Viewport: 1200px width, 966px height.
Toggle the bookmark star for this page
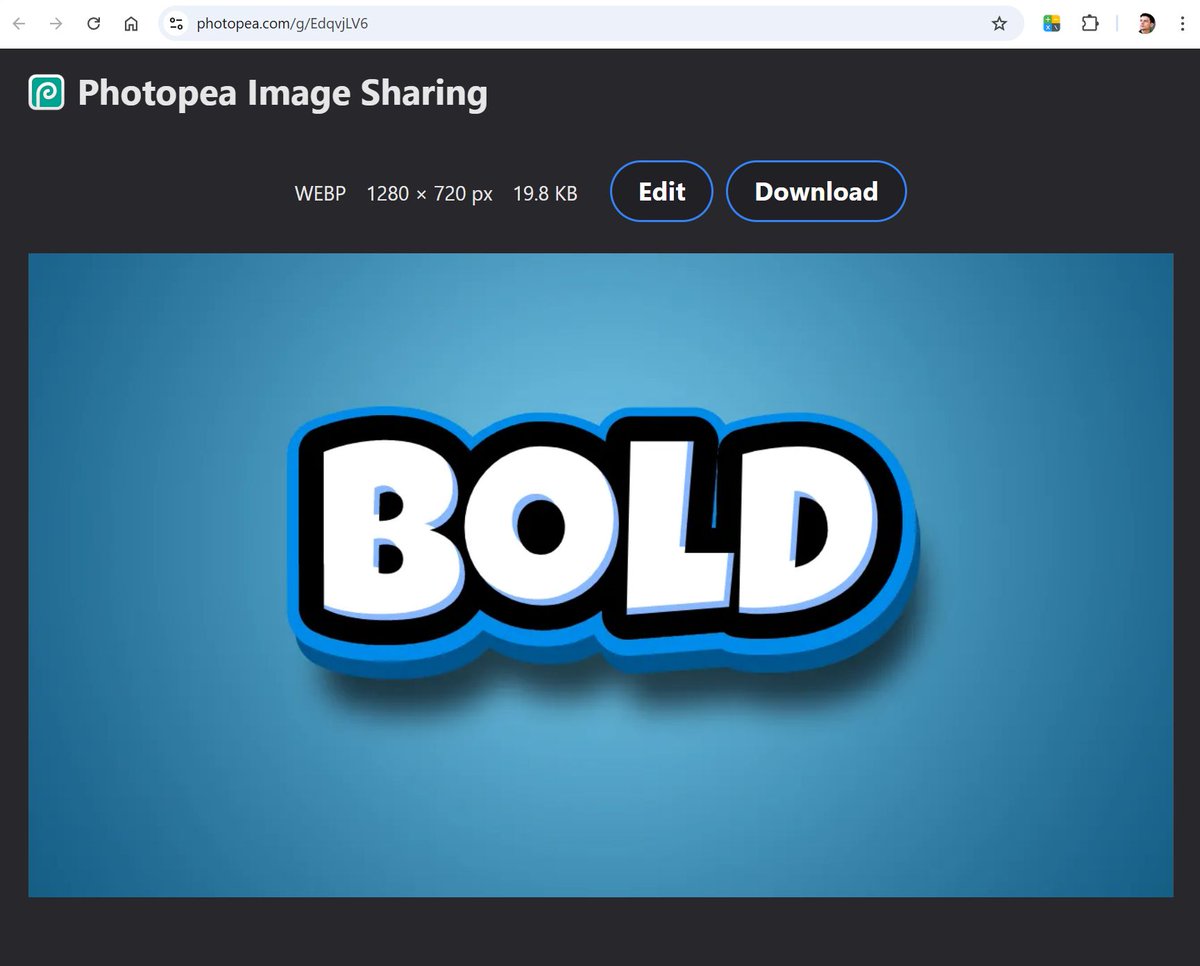point(999,22)
